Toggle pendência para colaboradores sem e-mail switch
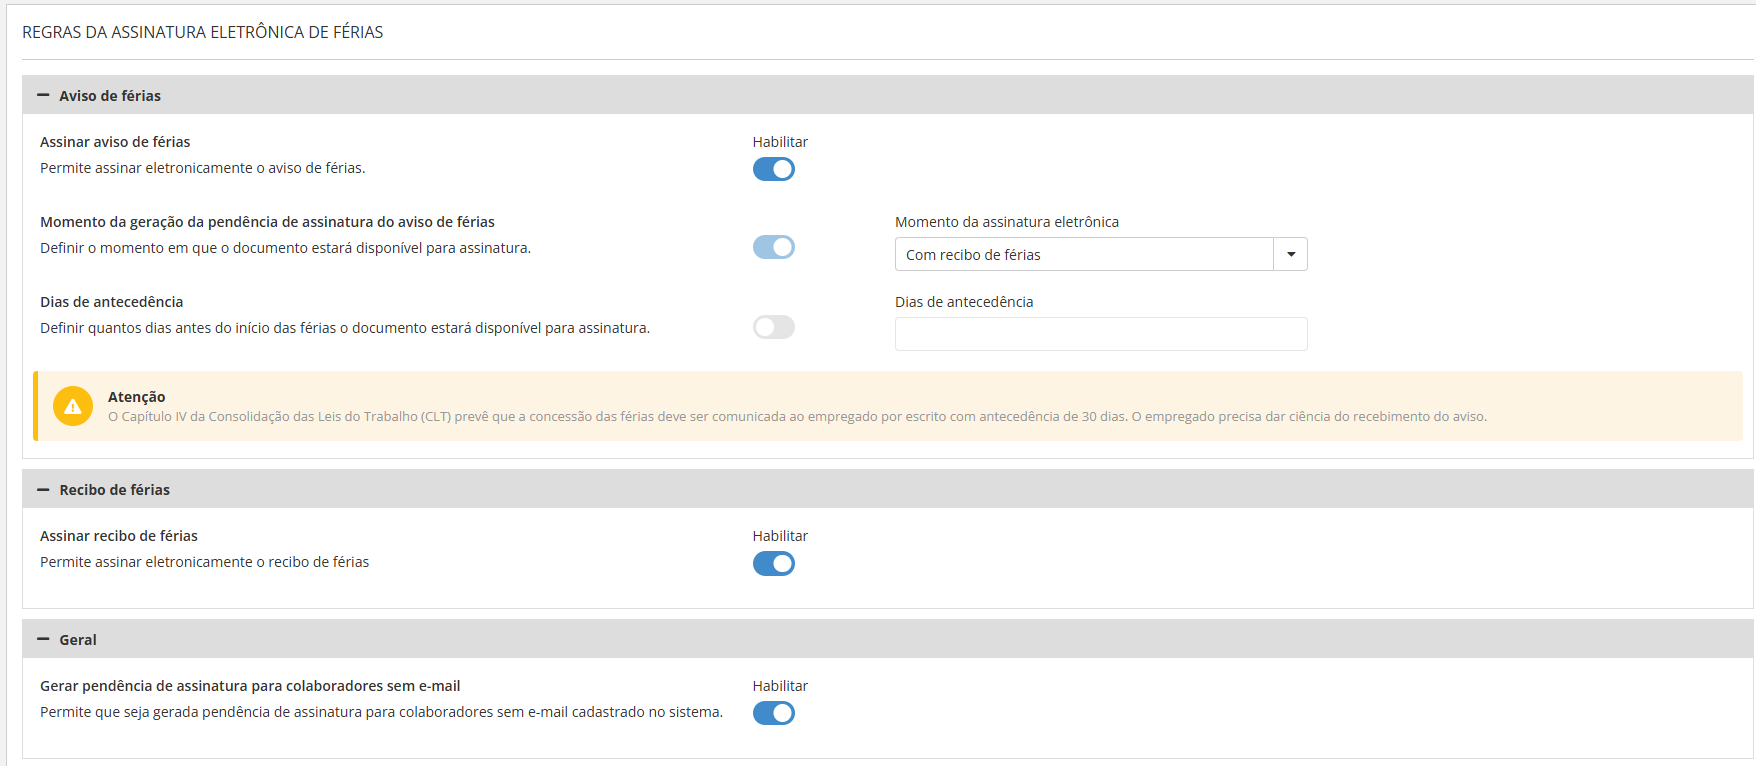Image resolution: width=1756 pixels, height=766 pixels. [x=773, y=713]
